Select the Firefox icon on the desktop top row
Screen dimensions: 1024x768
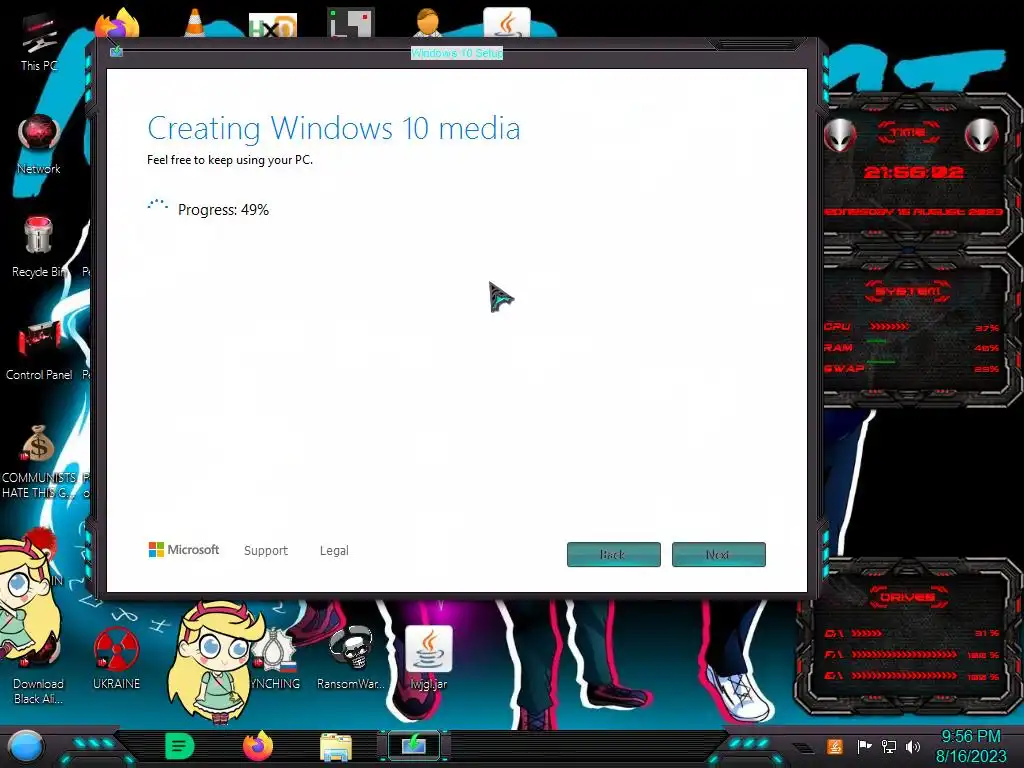point(116,24)
